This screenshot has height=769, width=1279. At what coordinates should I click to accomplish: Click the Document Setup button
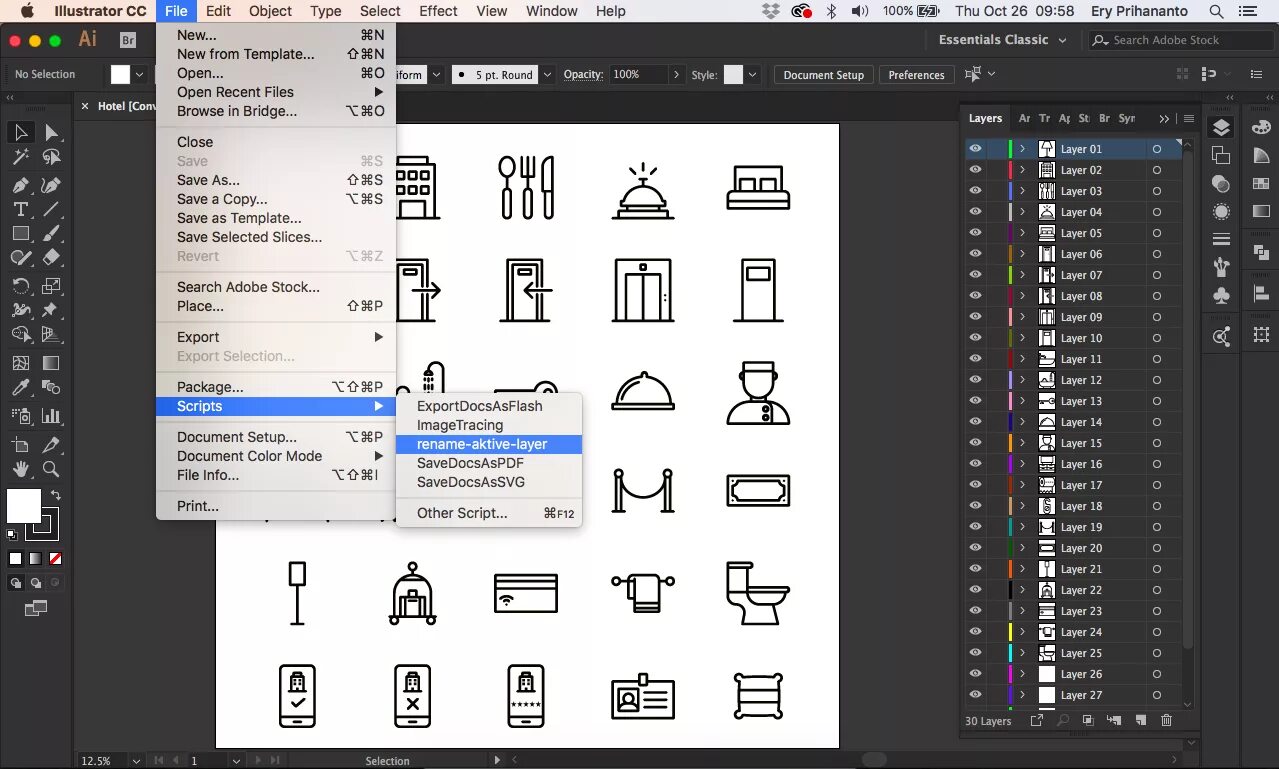coord(823,75)
